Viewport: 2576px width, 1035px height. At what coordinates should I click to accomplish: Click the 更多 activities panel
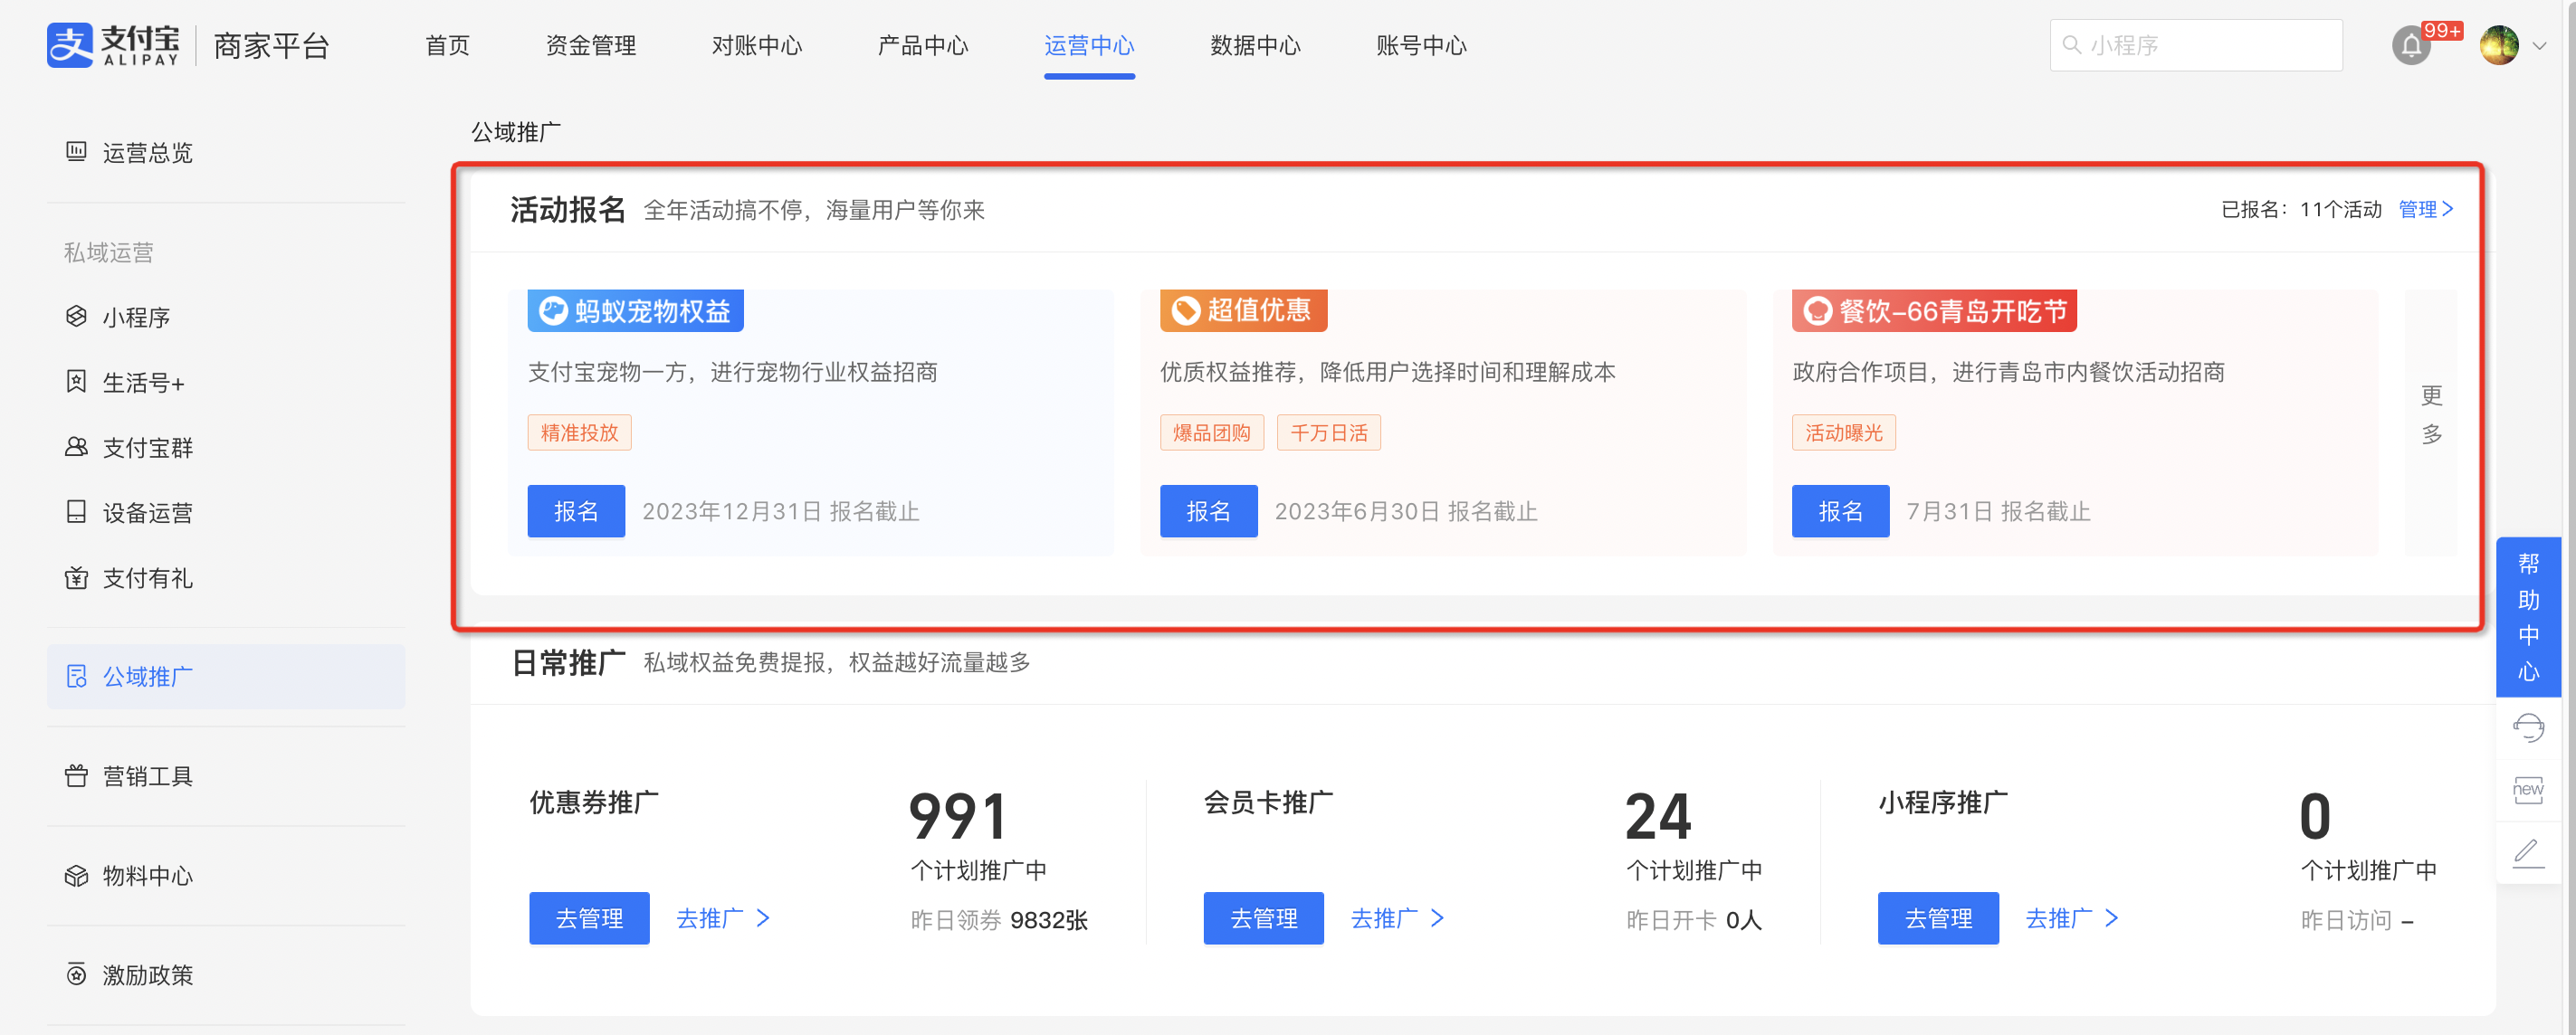pyautogui.click(x=2431, y=421)
